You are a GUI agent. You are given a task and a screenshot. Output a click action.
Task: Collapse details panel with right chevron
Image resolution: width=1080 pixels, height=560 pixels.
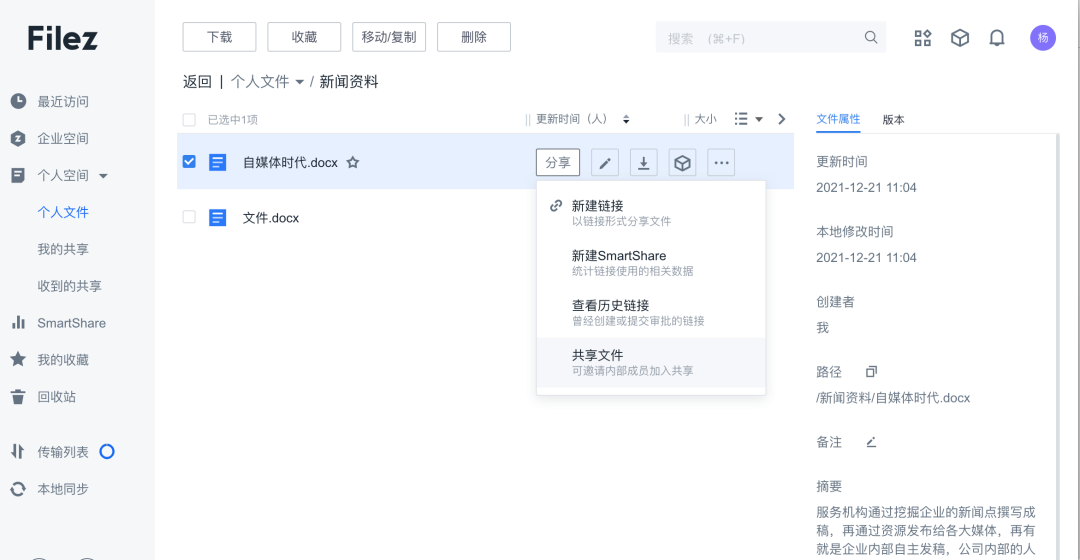pyautogui.click(x=781, y=119)
